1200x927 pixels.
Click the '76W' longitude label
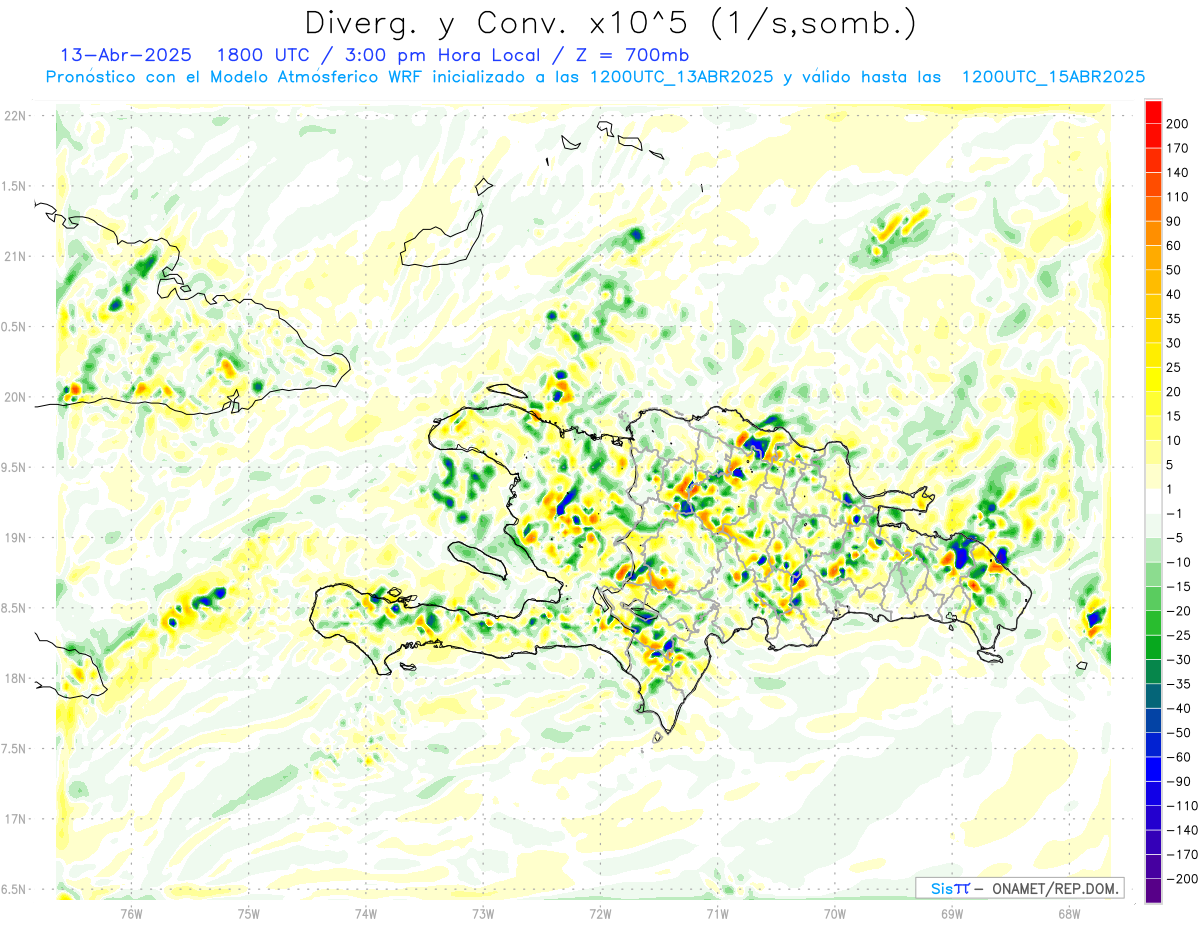click(131, 913)
